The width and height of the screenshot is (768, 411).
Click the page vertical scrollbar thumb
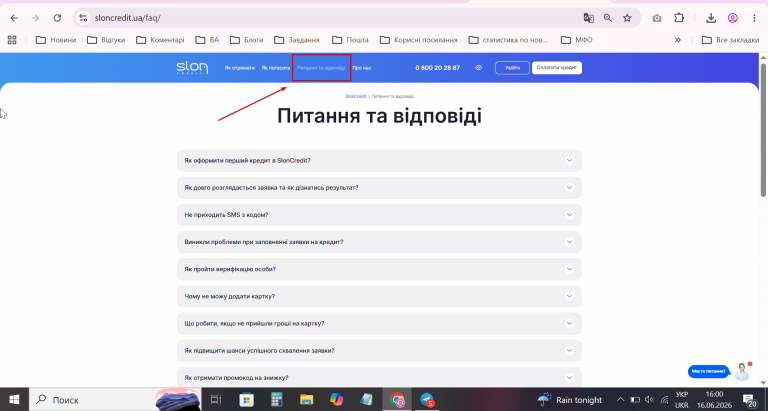click(x=763, y=130)
